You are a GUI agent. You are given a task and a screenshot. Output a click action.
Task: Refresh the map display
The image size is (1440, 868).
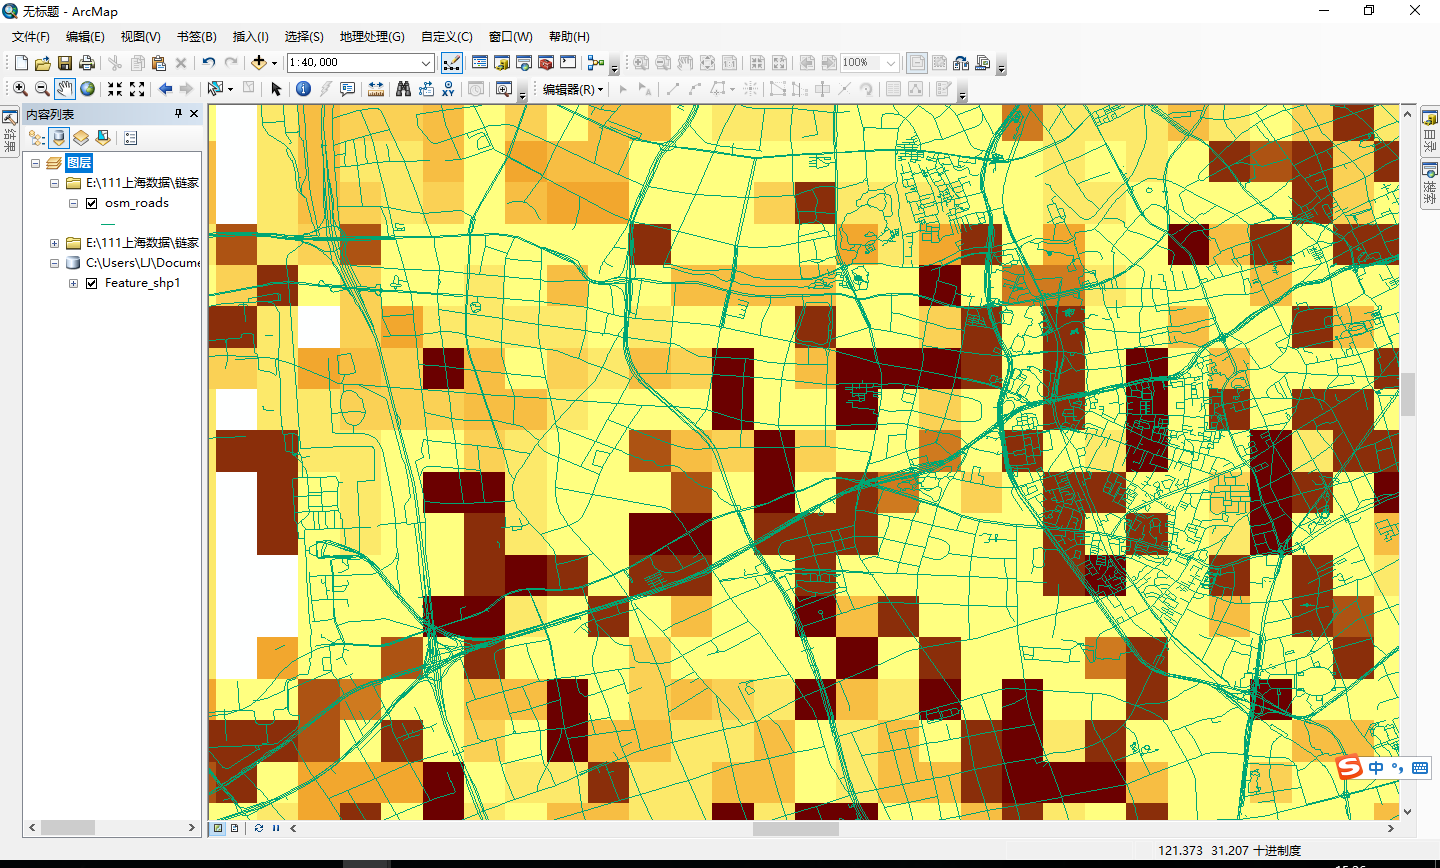click(259, 828)
